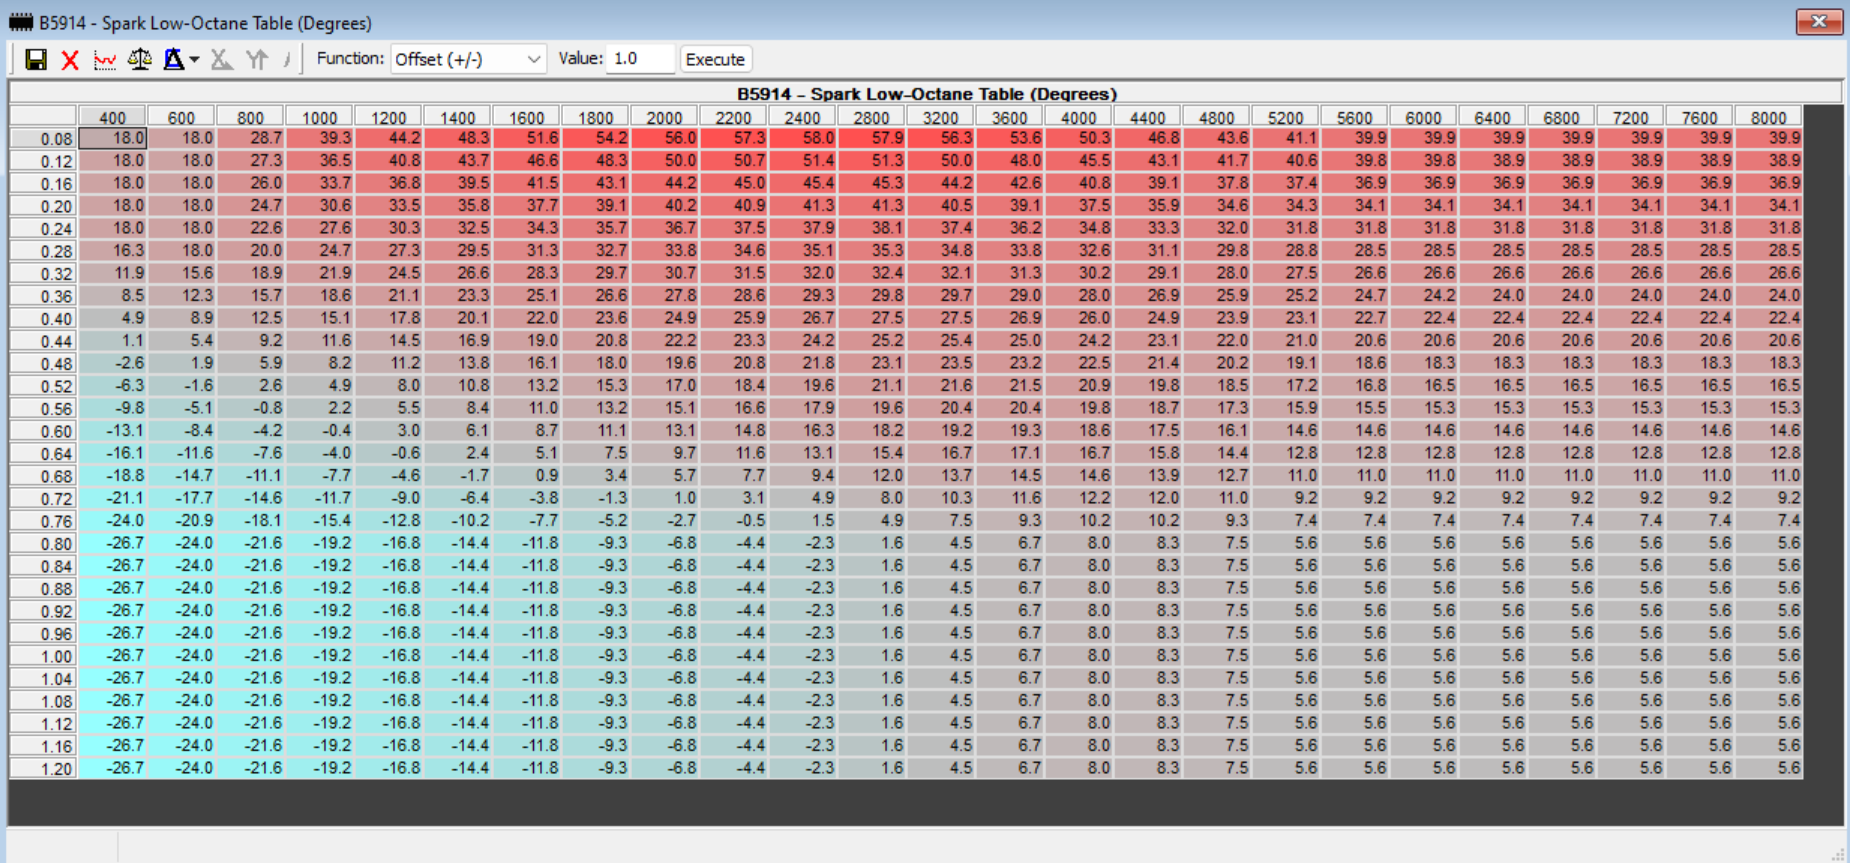Click cell 0.9 in row 0.68
Screen dimensions: 1850x863
526,475
